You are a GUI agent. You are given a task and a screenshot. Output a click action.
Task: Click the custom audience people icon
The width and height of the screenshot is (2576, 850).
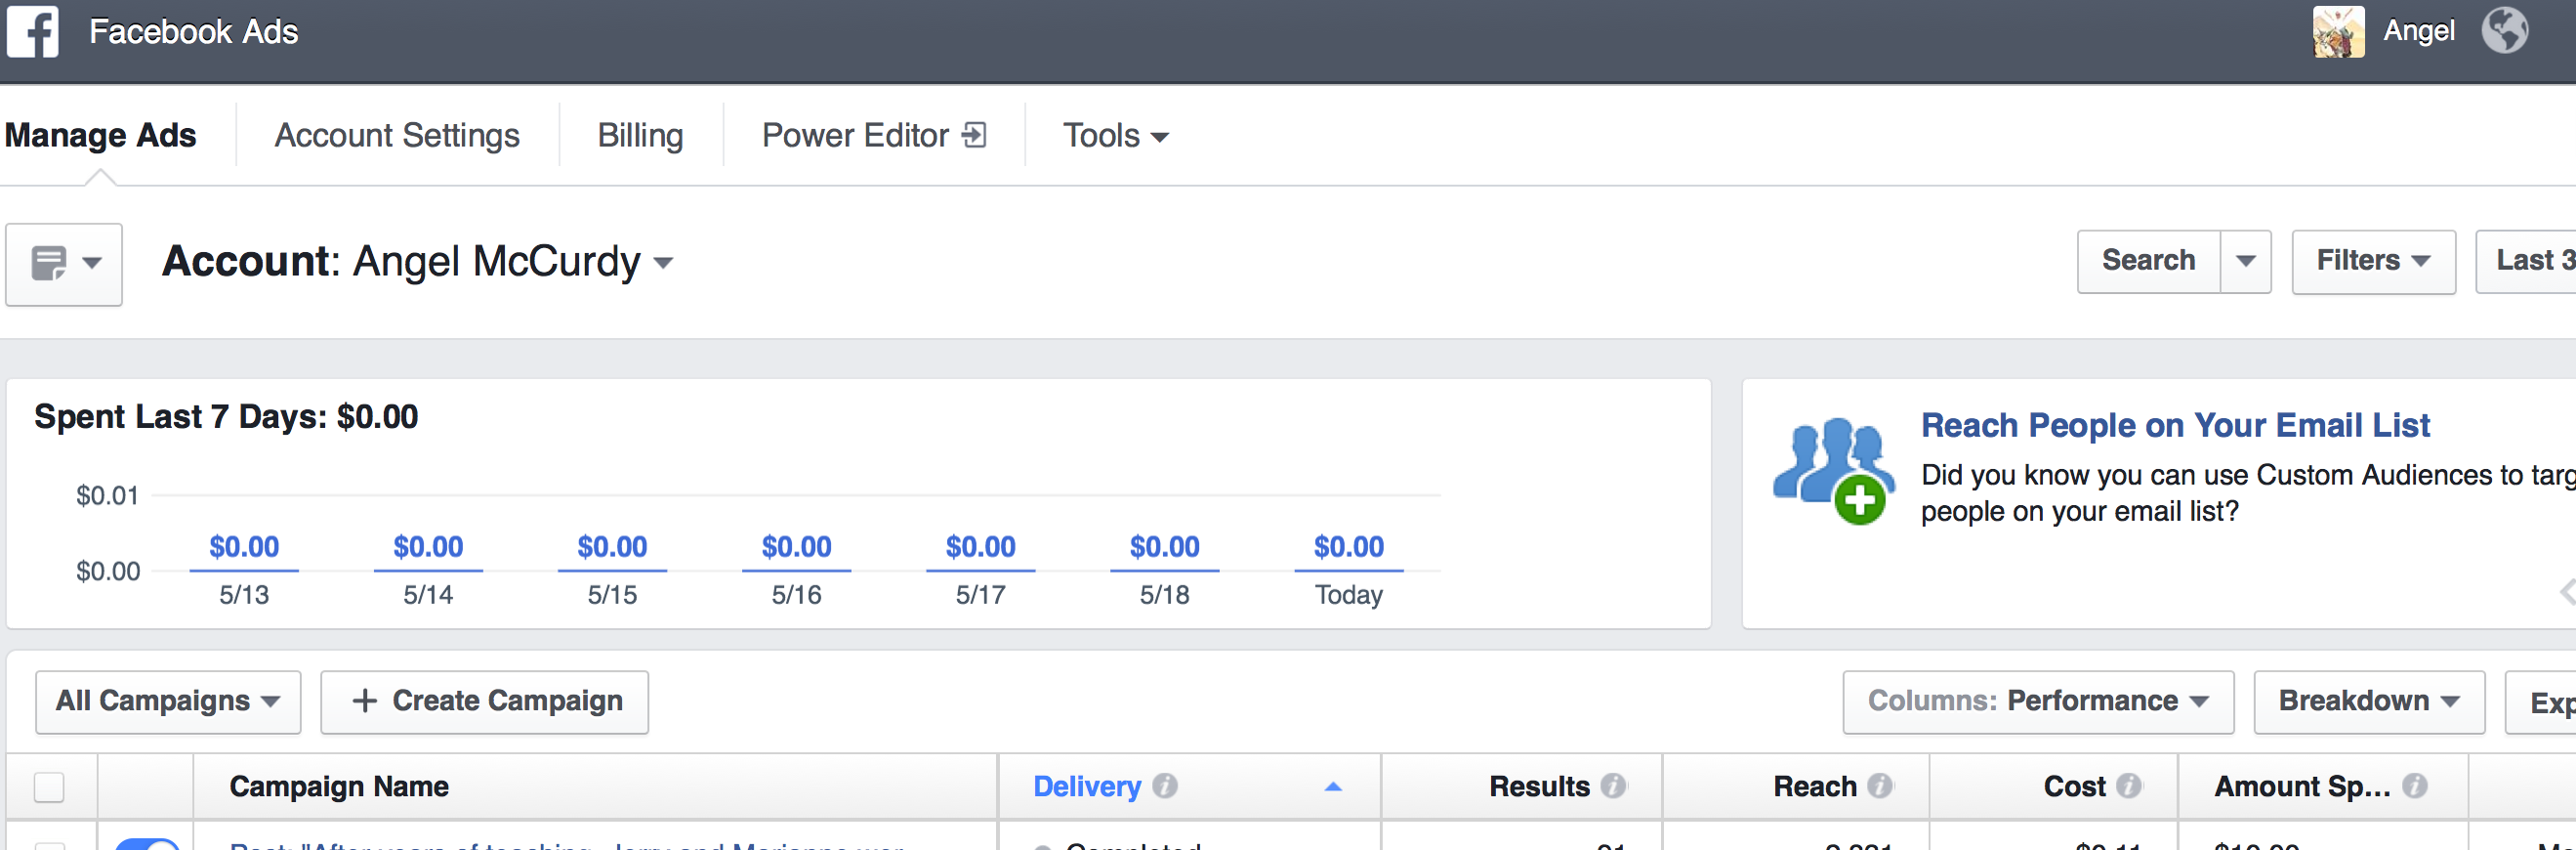coord(1834,470)
